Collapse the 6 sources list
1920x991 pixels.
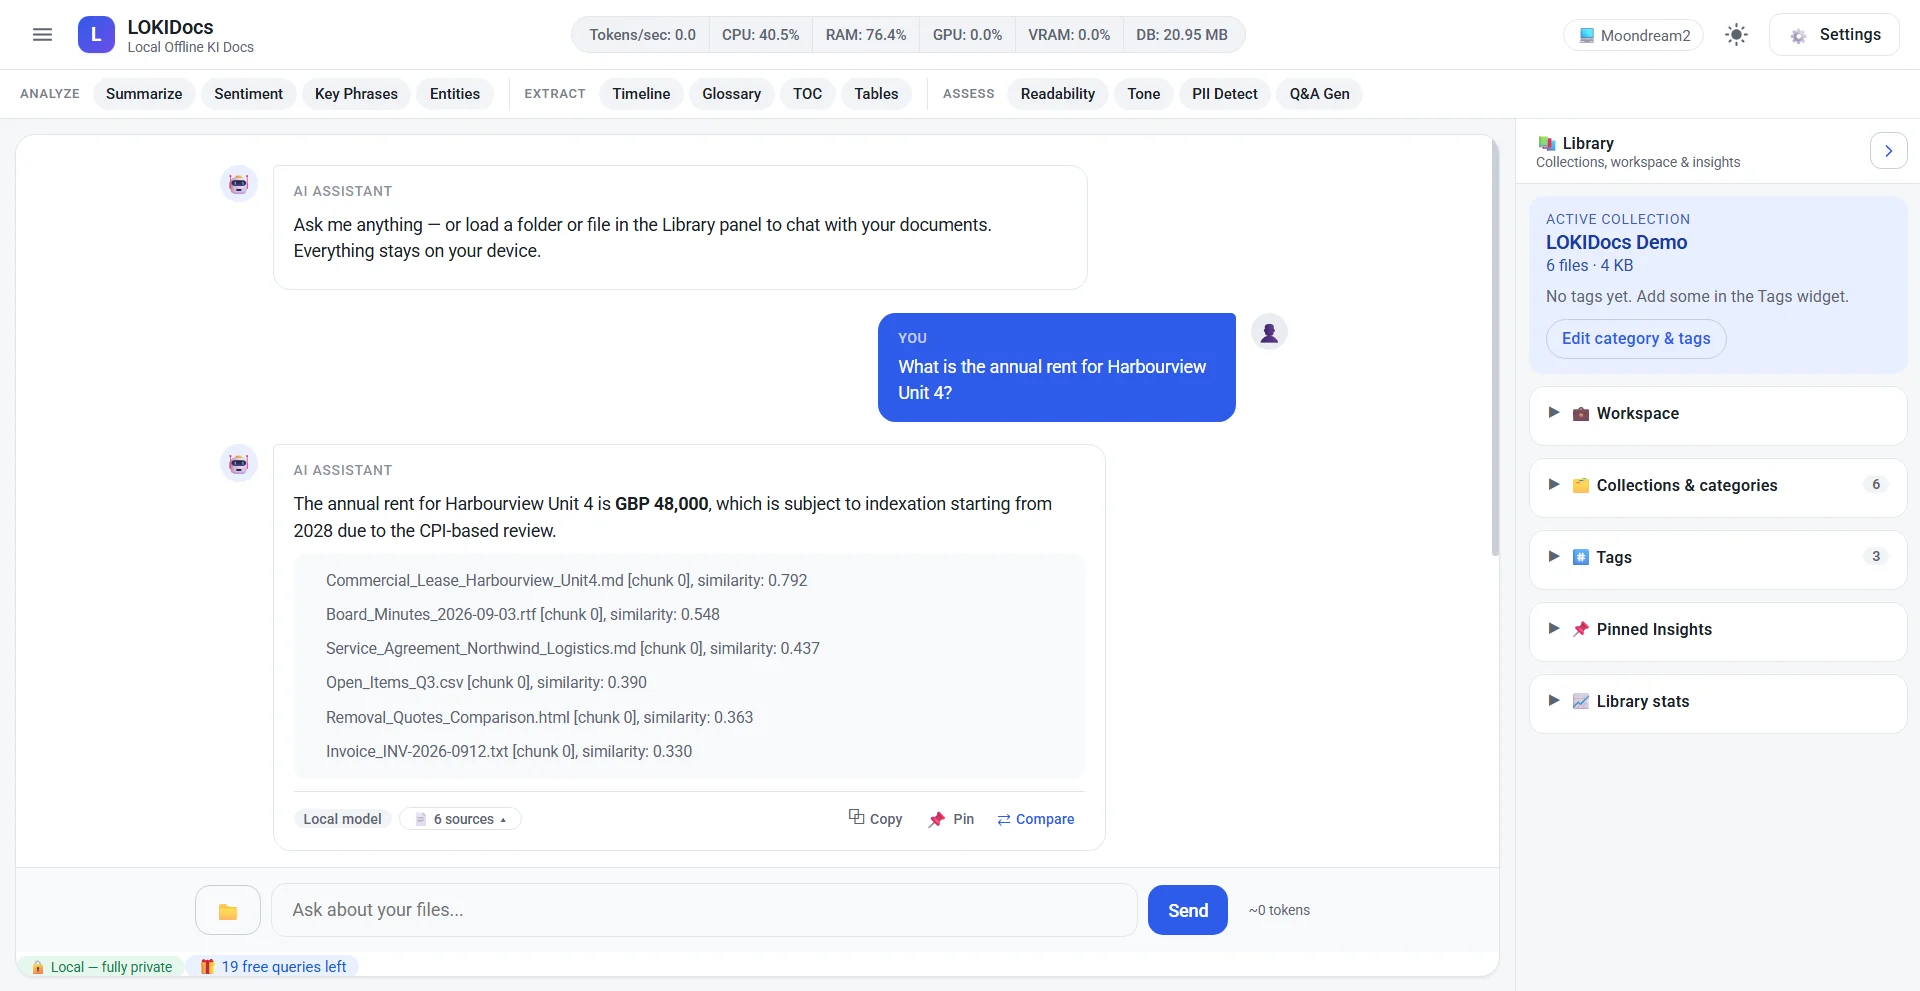click(x=460, y=819)
